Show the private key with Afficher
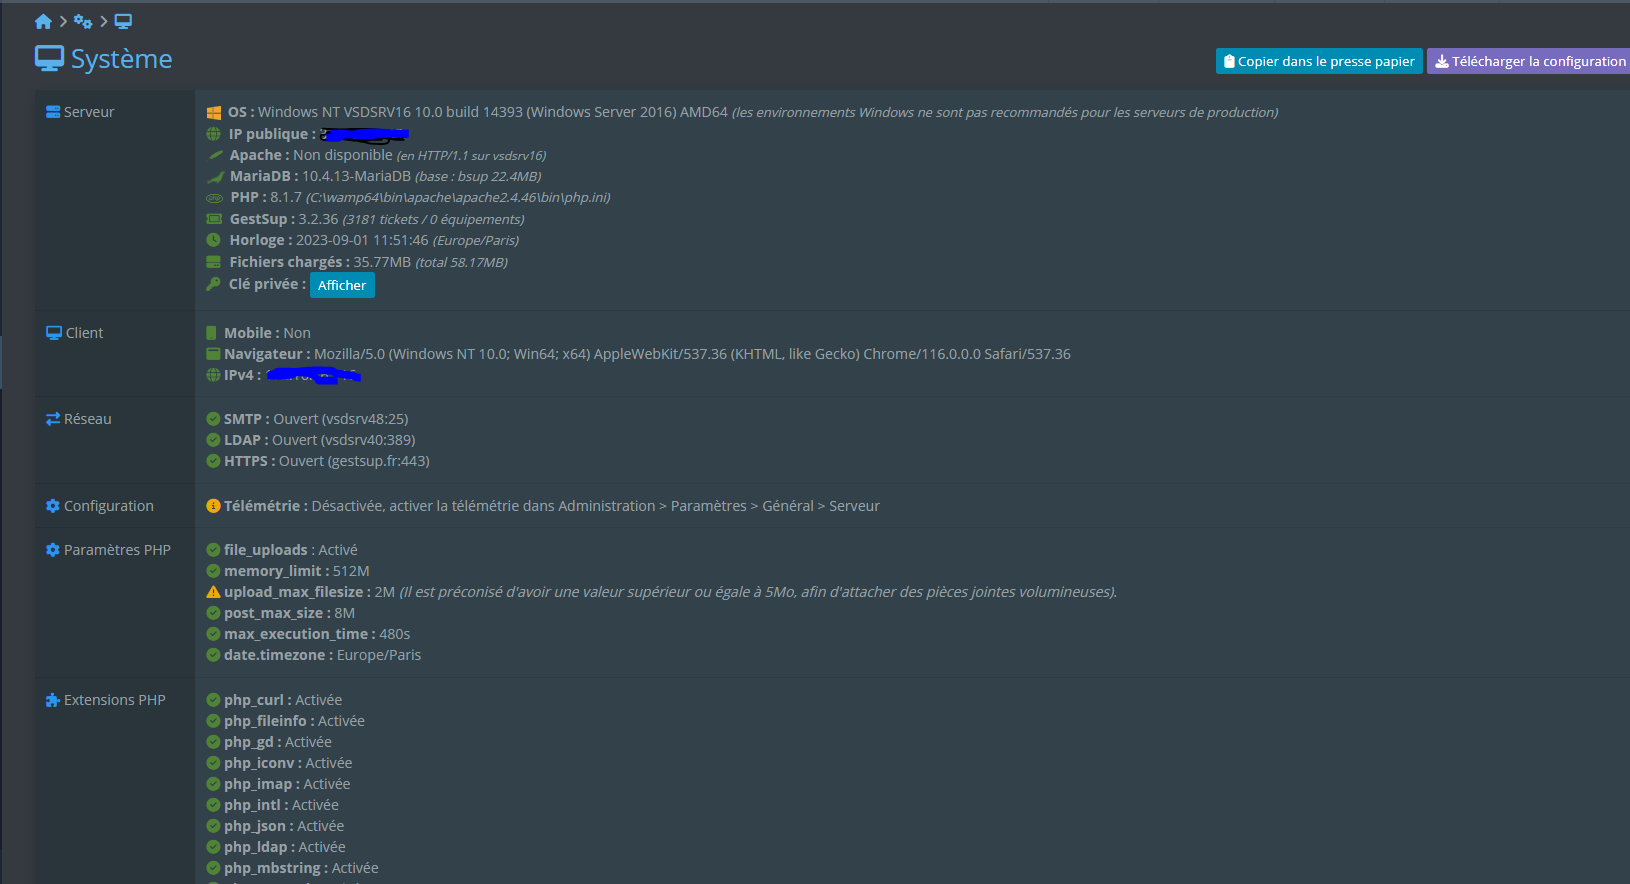The height and width of the screenshot is (884, 1630). pyautogui.click(x=342, y=285)
